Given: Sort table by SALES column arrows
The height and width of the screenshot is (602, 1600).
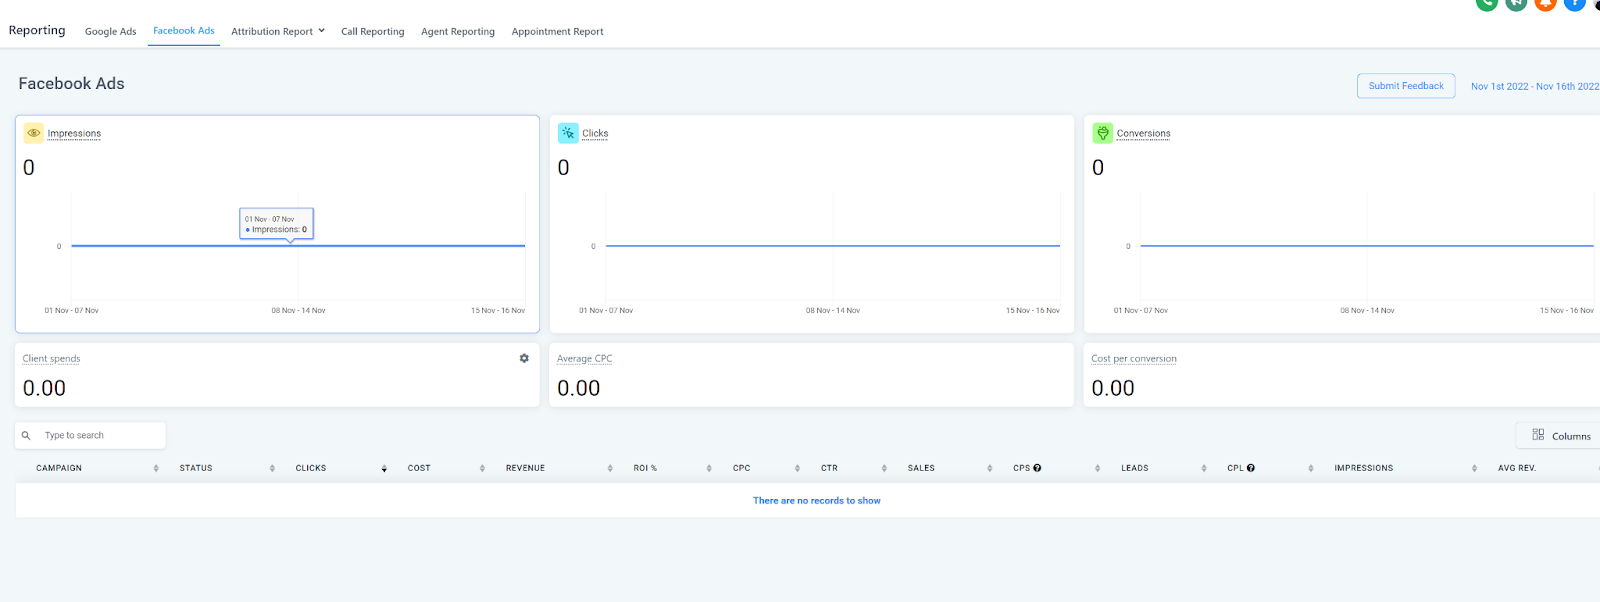Looking at the screenshot, I should tap(990, 468).
